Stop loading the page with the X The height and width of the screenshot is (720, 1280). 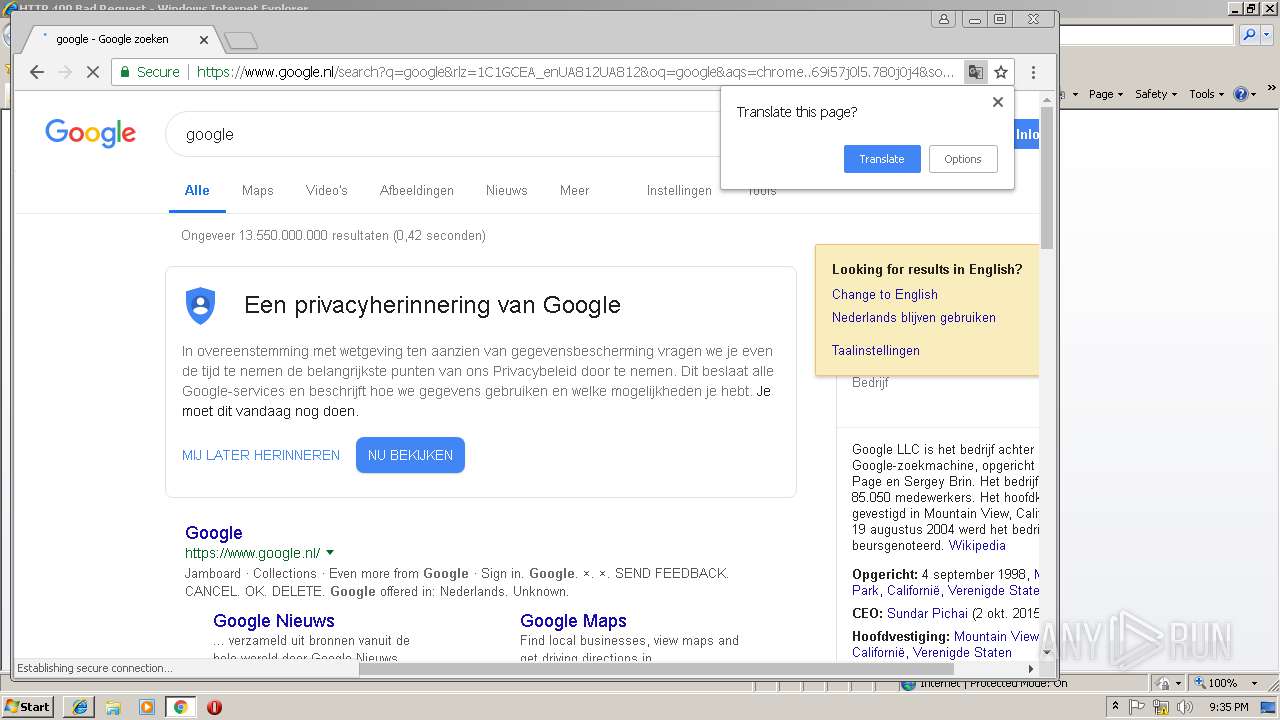pos(93,72)
